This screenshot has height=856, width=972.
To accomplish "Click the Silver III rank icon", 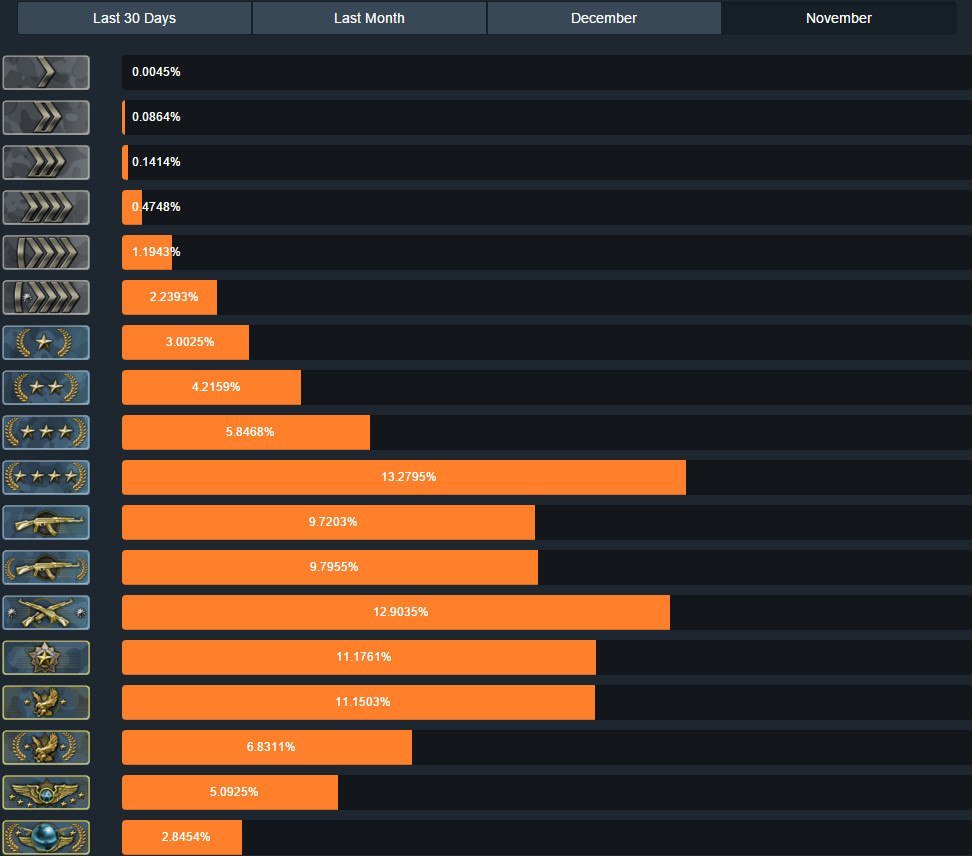I will (46, 162).
